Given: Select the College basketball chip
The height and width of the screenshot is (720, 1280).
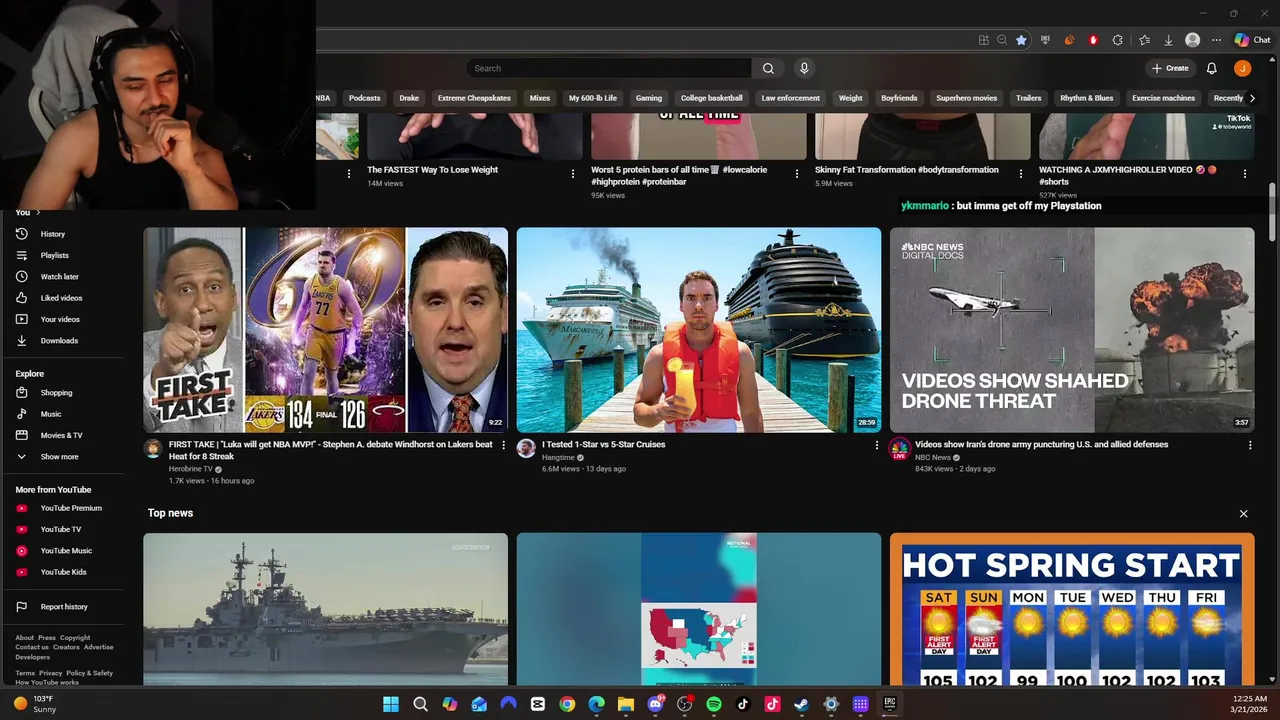Looking at the screenshot, I should click(x=712, y=98).
